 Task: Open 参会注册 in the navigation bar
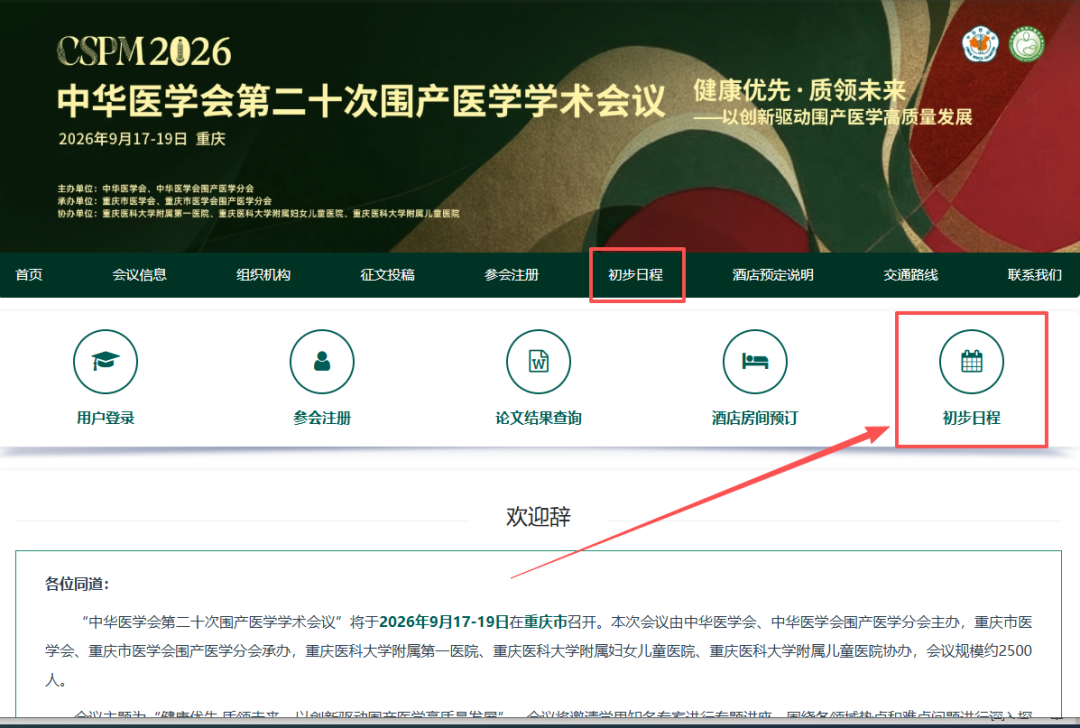pos(511,275)
